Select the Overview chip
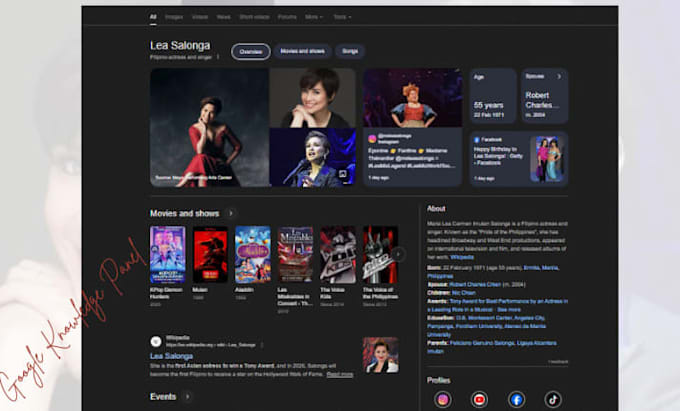The image size is (680, 411). [x=251, y=52]
